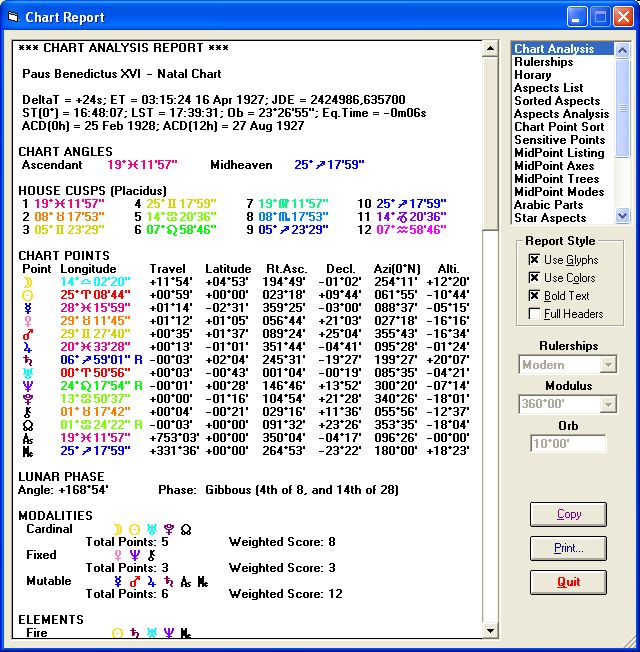This screenshot has width=640, height=652.
Task: Click the Print... button
Action: (568, 548)
